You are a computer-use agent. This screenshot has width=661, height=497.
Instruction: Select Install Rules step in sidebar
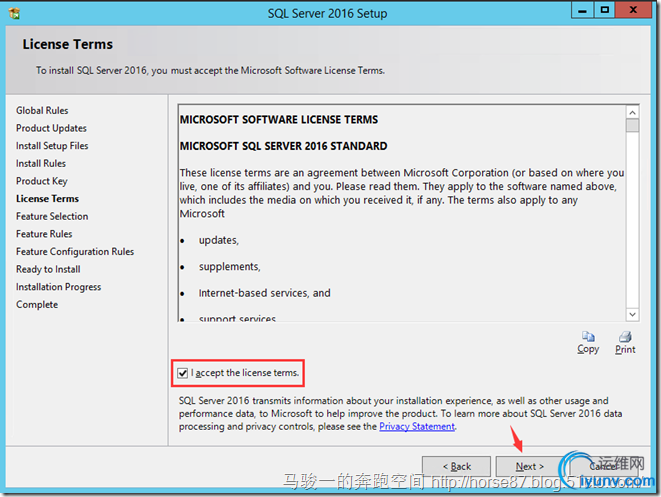41,164
